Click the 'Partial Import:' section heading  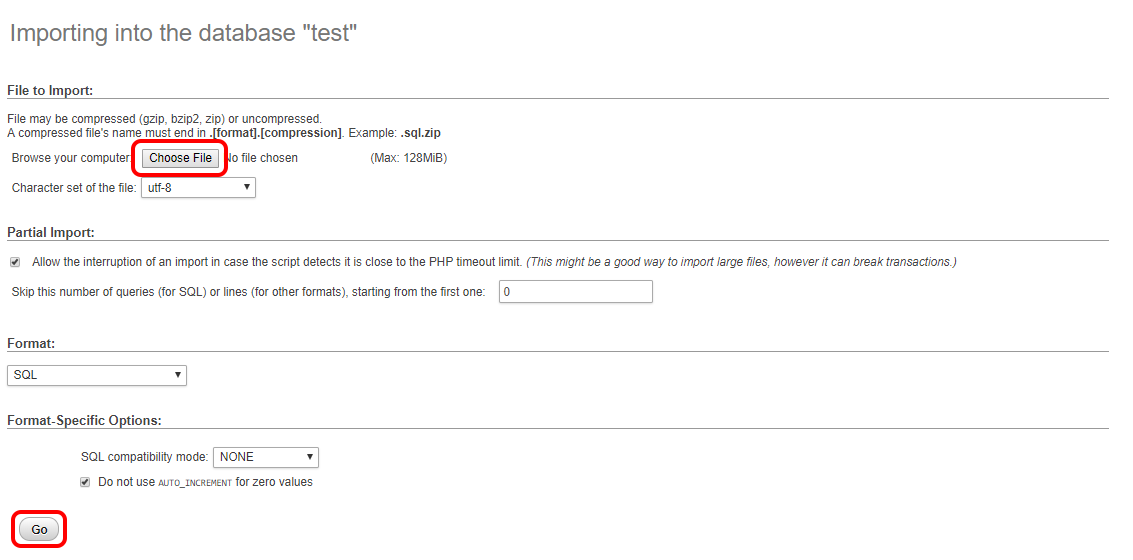point(51,232)
